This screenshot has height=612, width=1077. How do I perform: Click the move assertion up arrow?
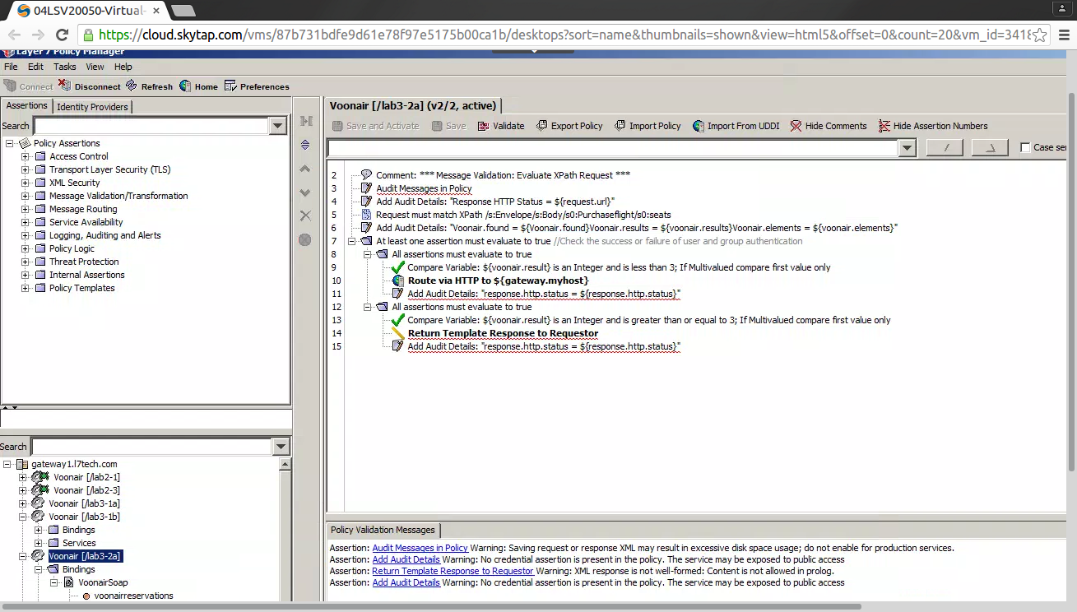[x=306, y=169]
